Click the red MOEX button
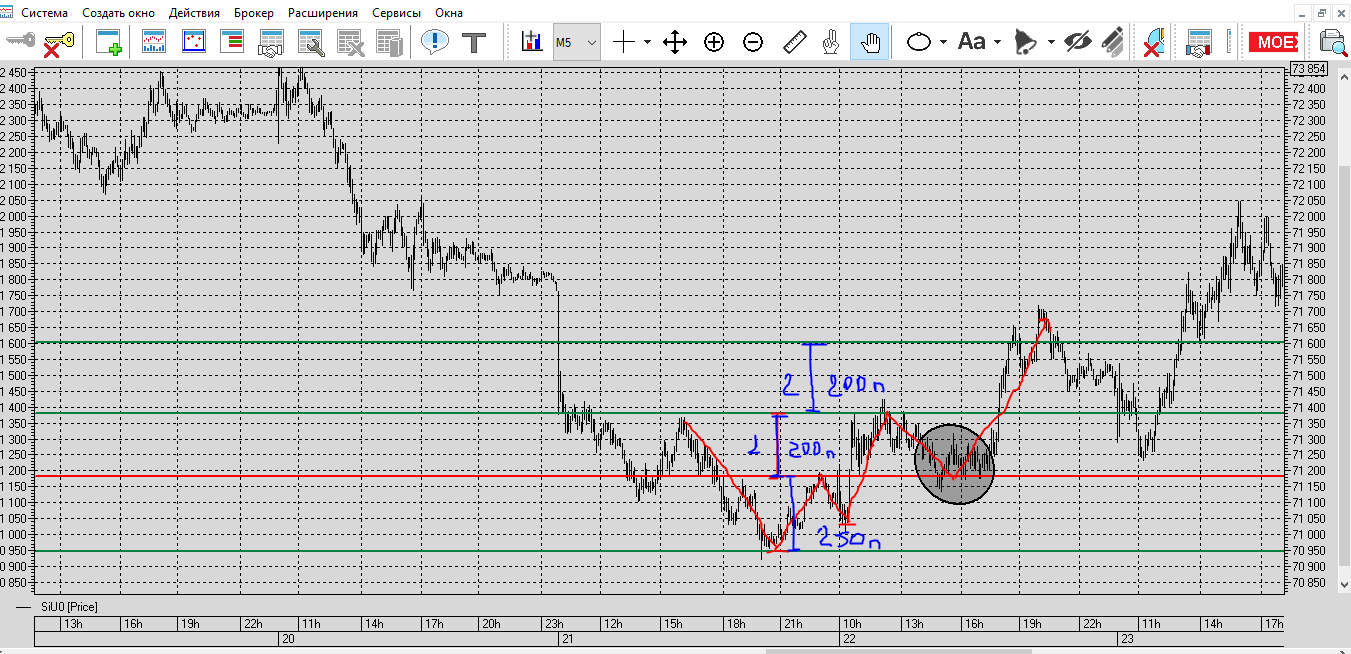 (1276, 42)
